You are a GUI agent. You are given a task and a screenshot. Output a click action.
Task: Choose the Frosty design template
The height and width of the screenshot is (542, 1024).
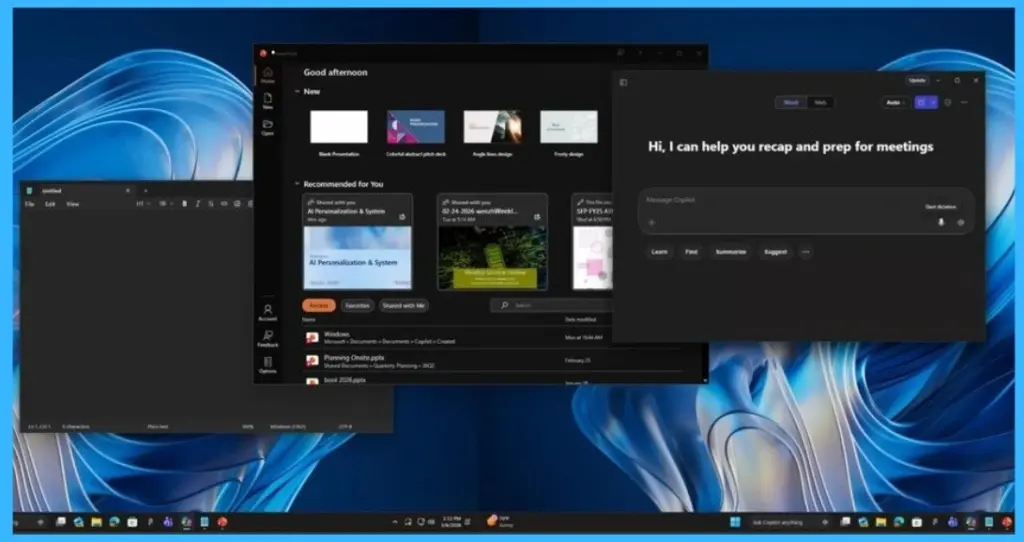click(x=569, y=134)
